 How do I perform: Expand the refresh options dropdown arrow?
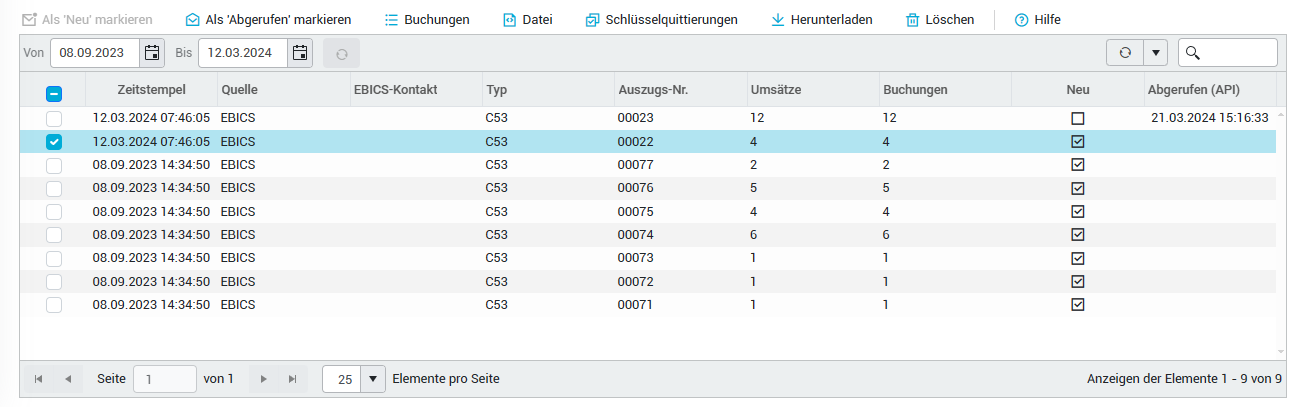(1155, 53)
